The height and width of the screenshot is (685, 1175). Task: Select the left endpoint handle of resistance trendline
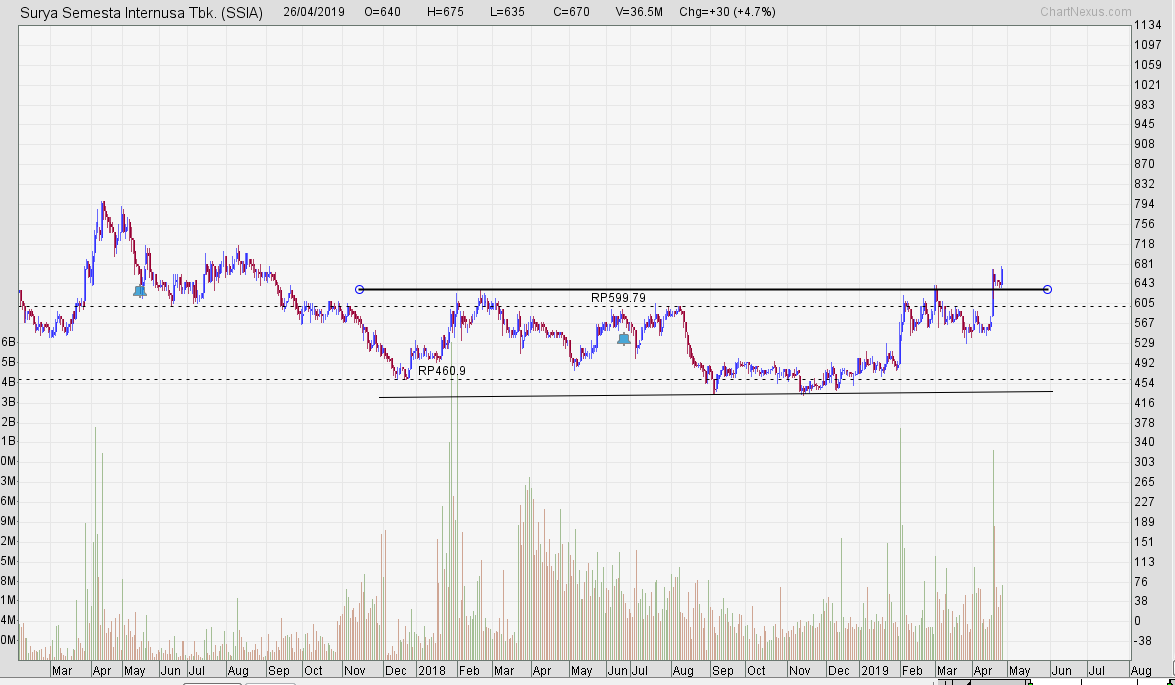coord(360,289)
